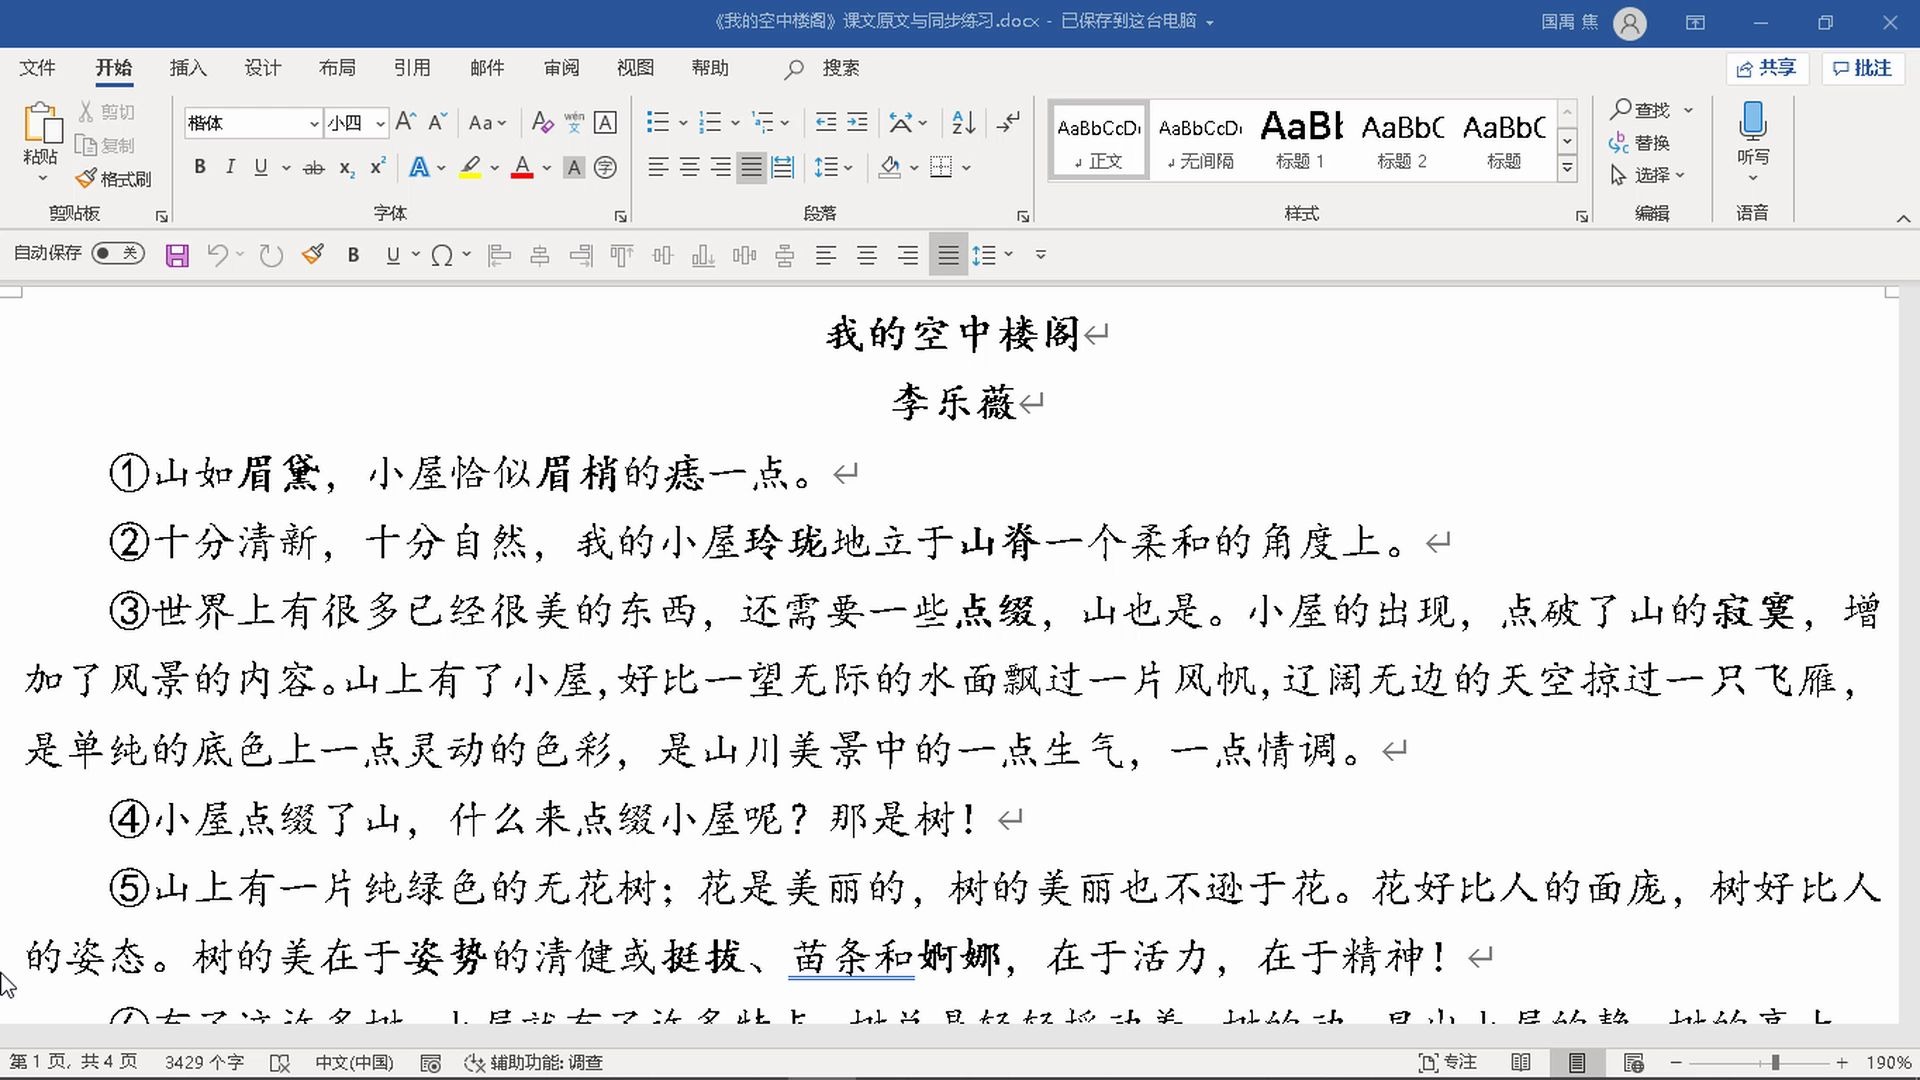
Task: Toggle justify in quick access toolbar
Action: coord(948,255)
